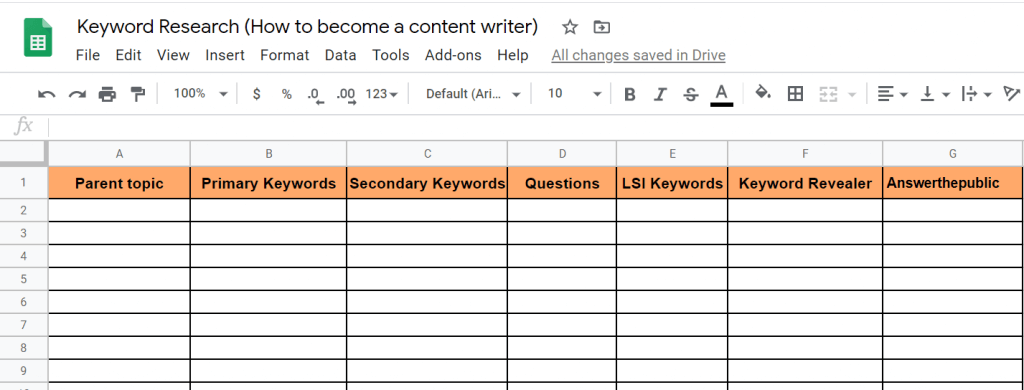1024x390 pixels.
Task: Select column F header
Action: pos(805,154)
